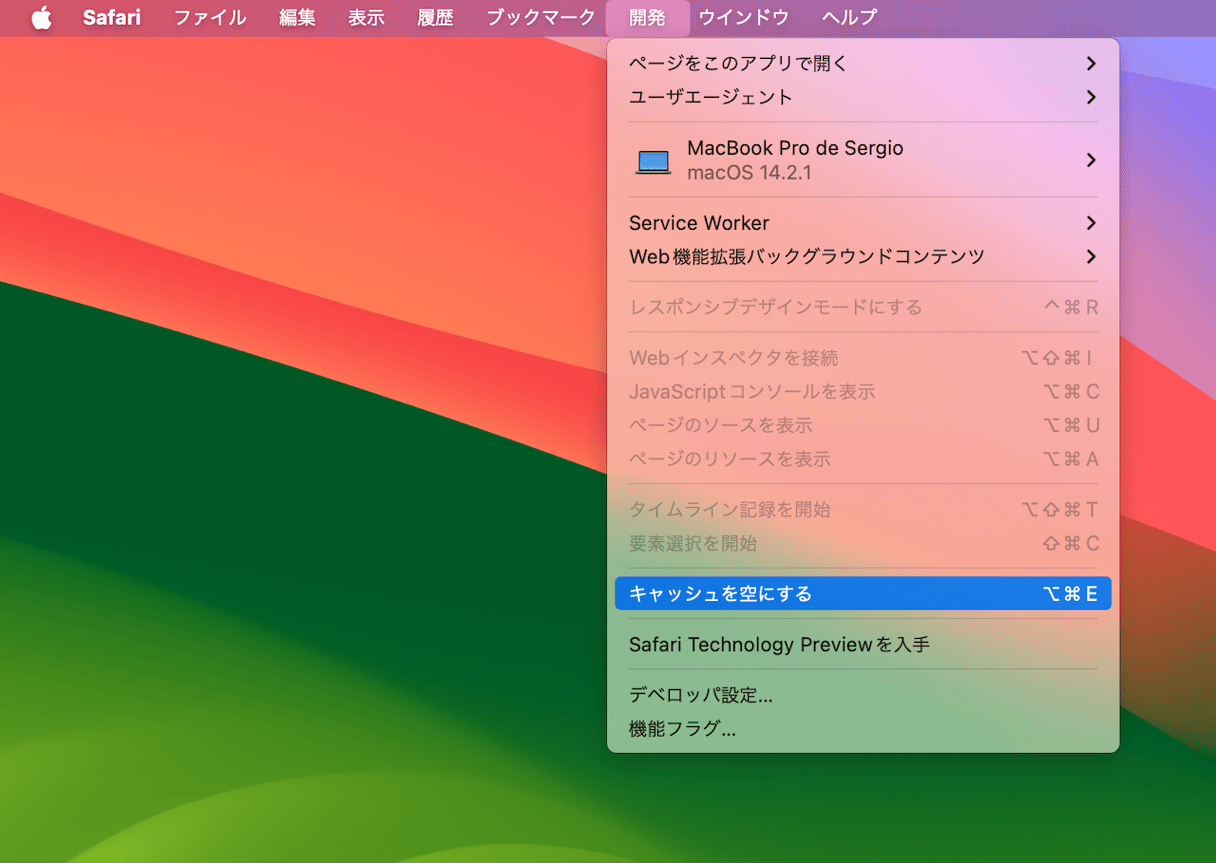Open the Apple logo menu
The image size is (1216, 863).
[41, 18]
